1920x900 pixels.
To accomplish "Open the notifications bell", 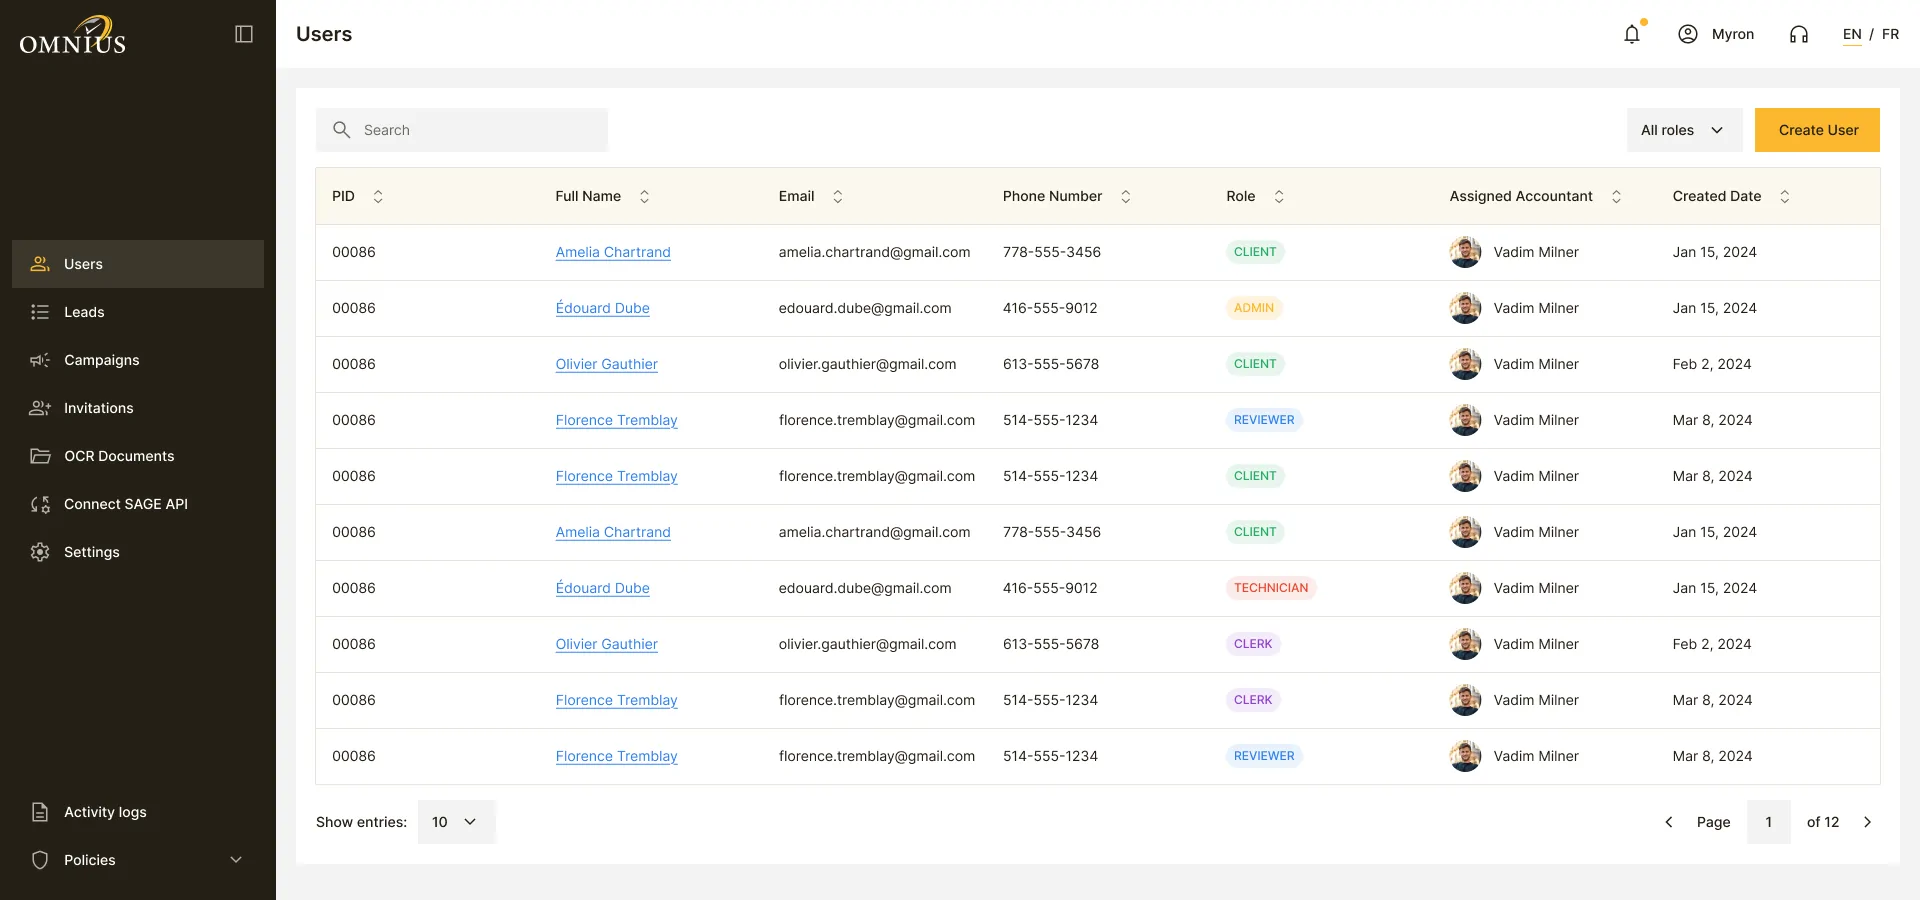I will pos(1632,34).
